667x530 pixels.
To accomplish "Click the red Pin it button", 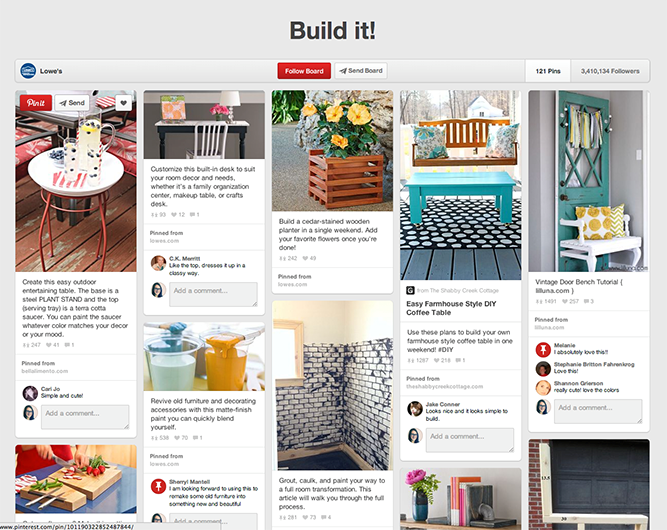I will click(36, 103).
